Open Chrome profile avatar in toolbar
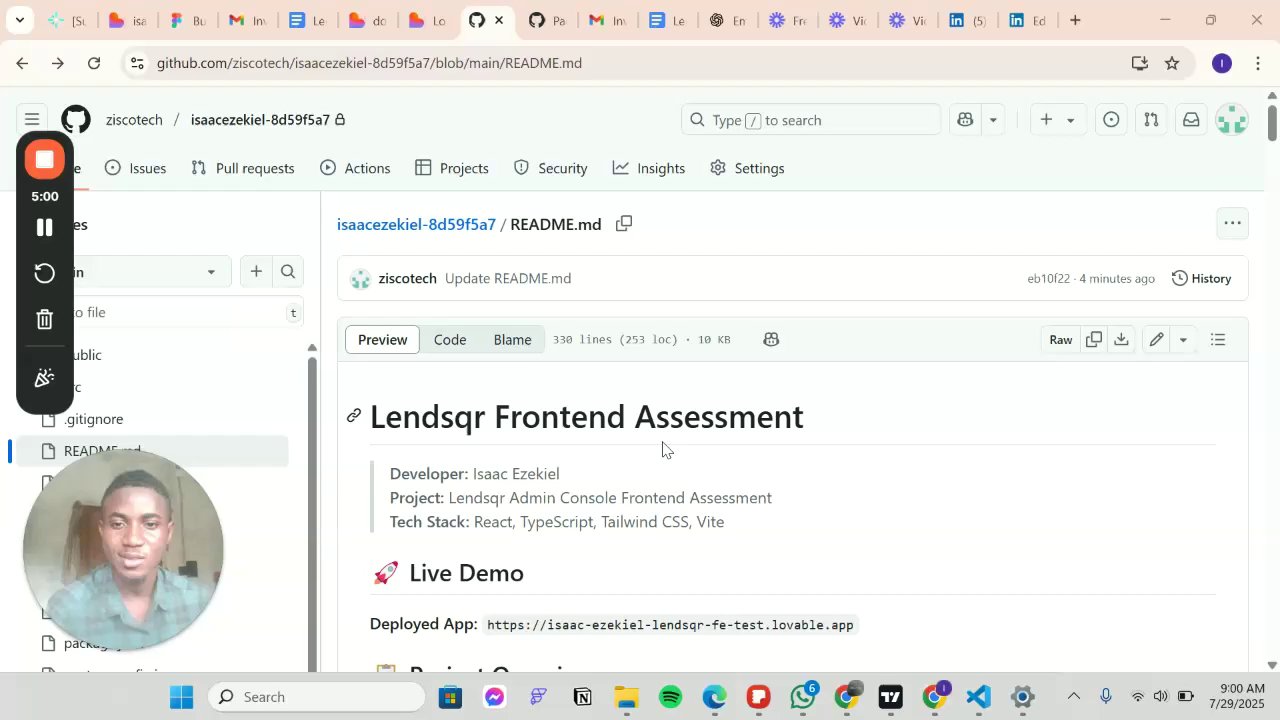Viewport: 1280px width, 720px height. point(1222,63)
